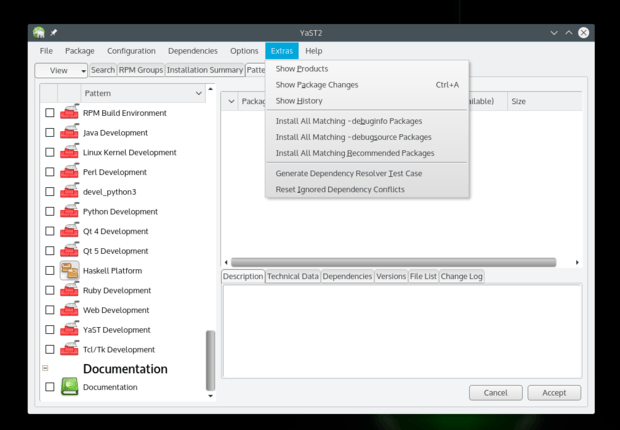The height and width of the screenshot is (430, 620).
Task: Click the YaST Development pattern icon
Action: [69, 329]
